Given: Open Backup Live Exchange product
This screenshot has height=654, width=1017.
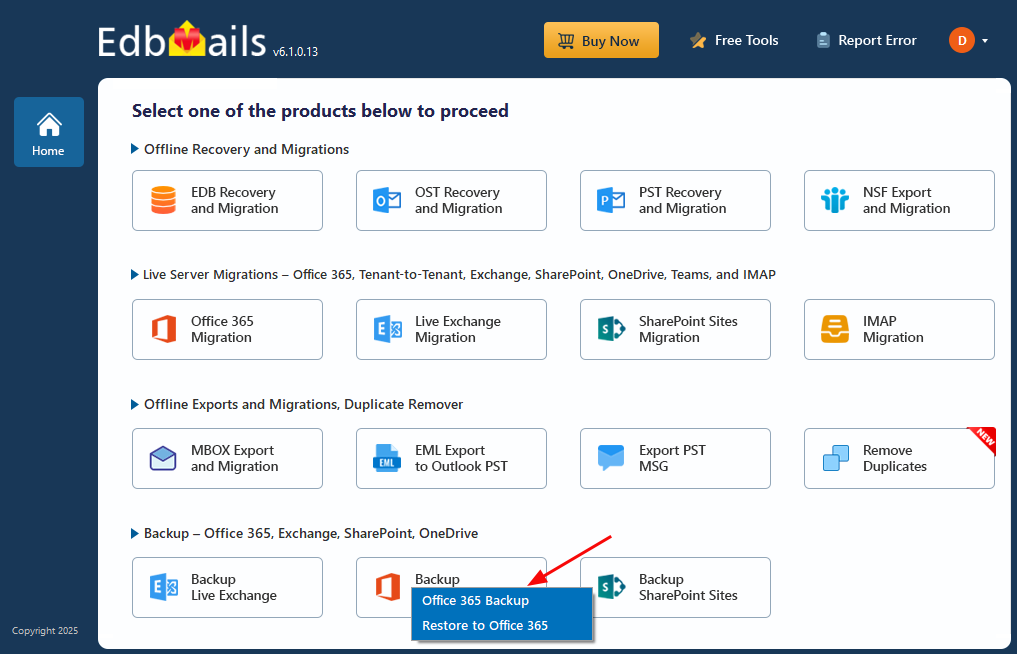Looking at the screenshot, I should click(227, 587).
